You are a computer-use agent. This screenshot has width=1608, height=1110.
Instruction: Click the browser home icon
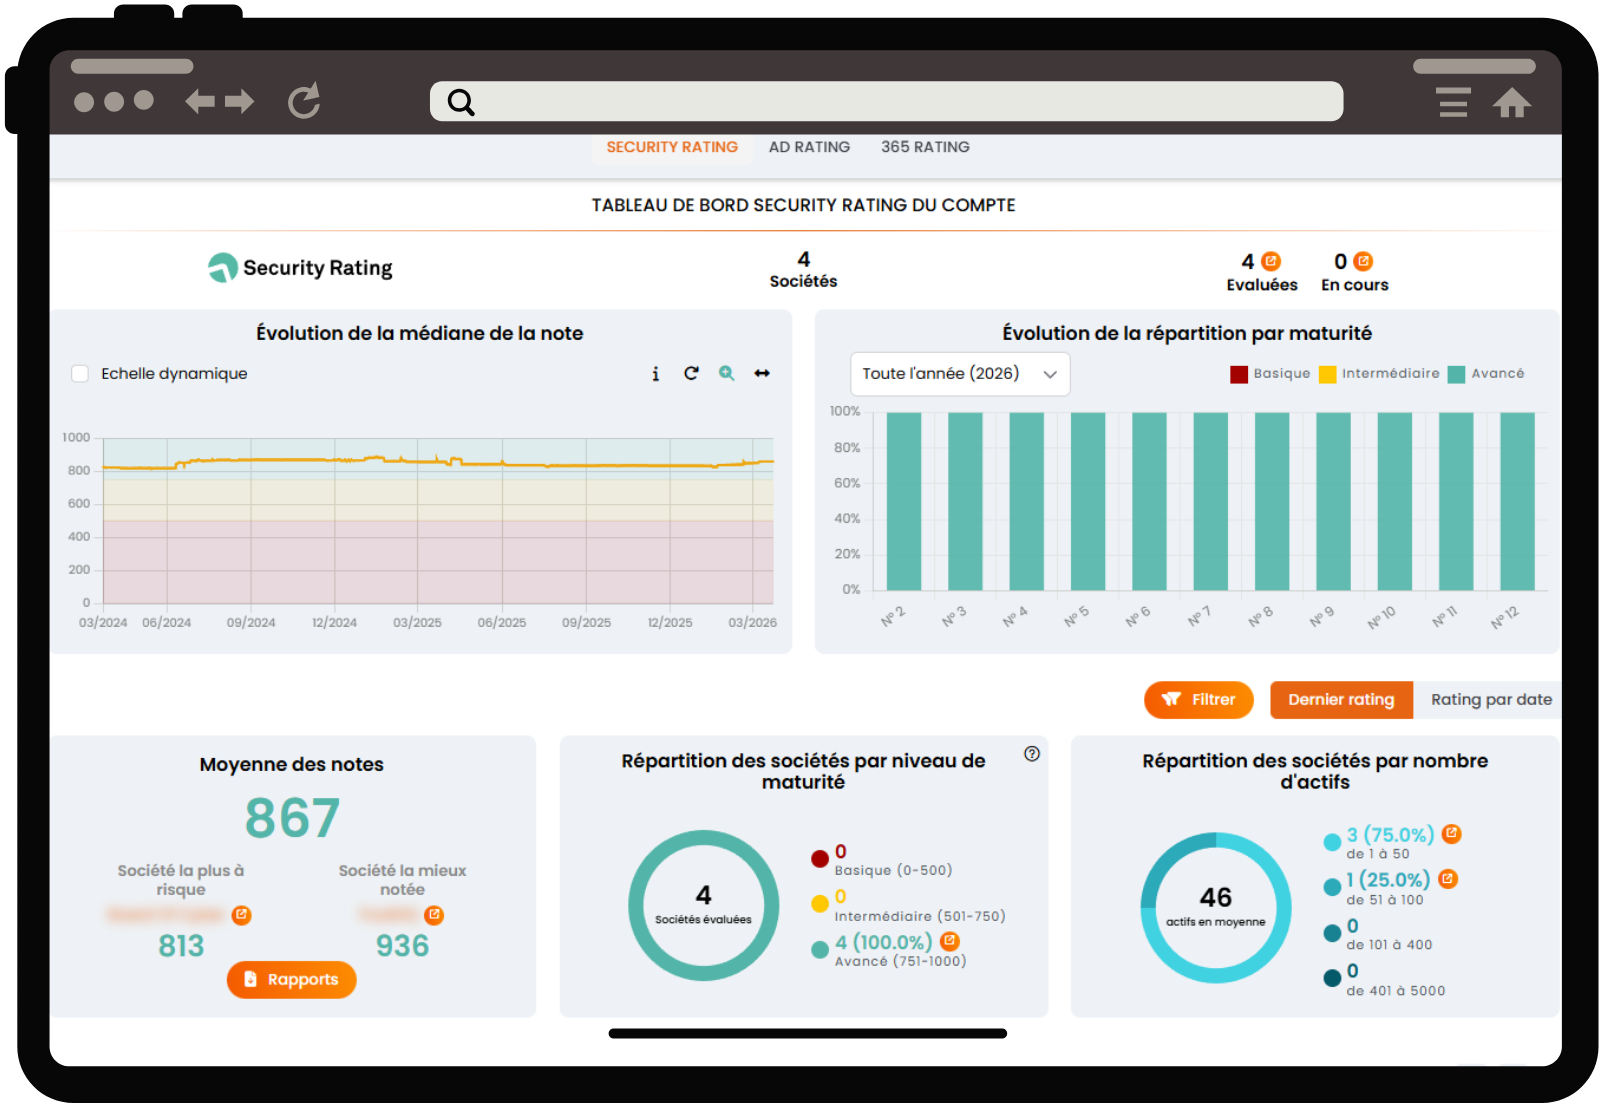click(x=1512, y=102)
